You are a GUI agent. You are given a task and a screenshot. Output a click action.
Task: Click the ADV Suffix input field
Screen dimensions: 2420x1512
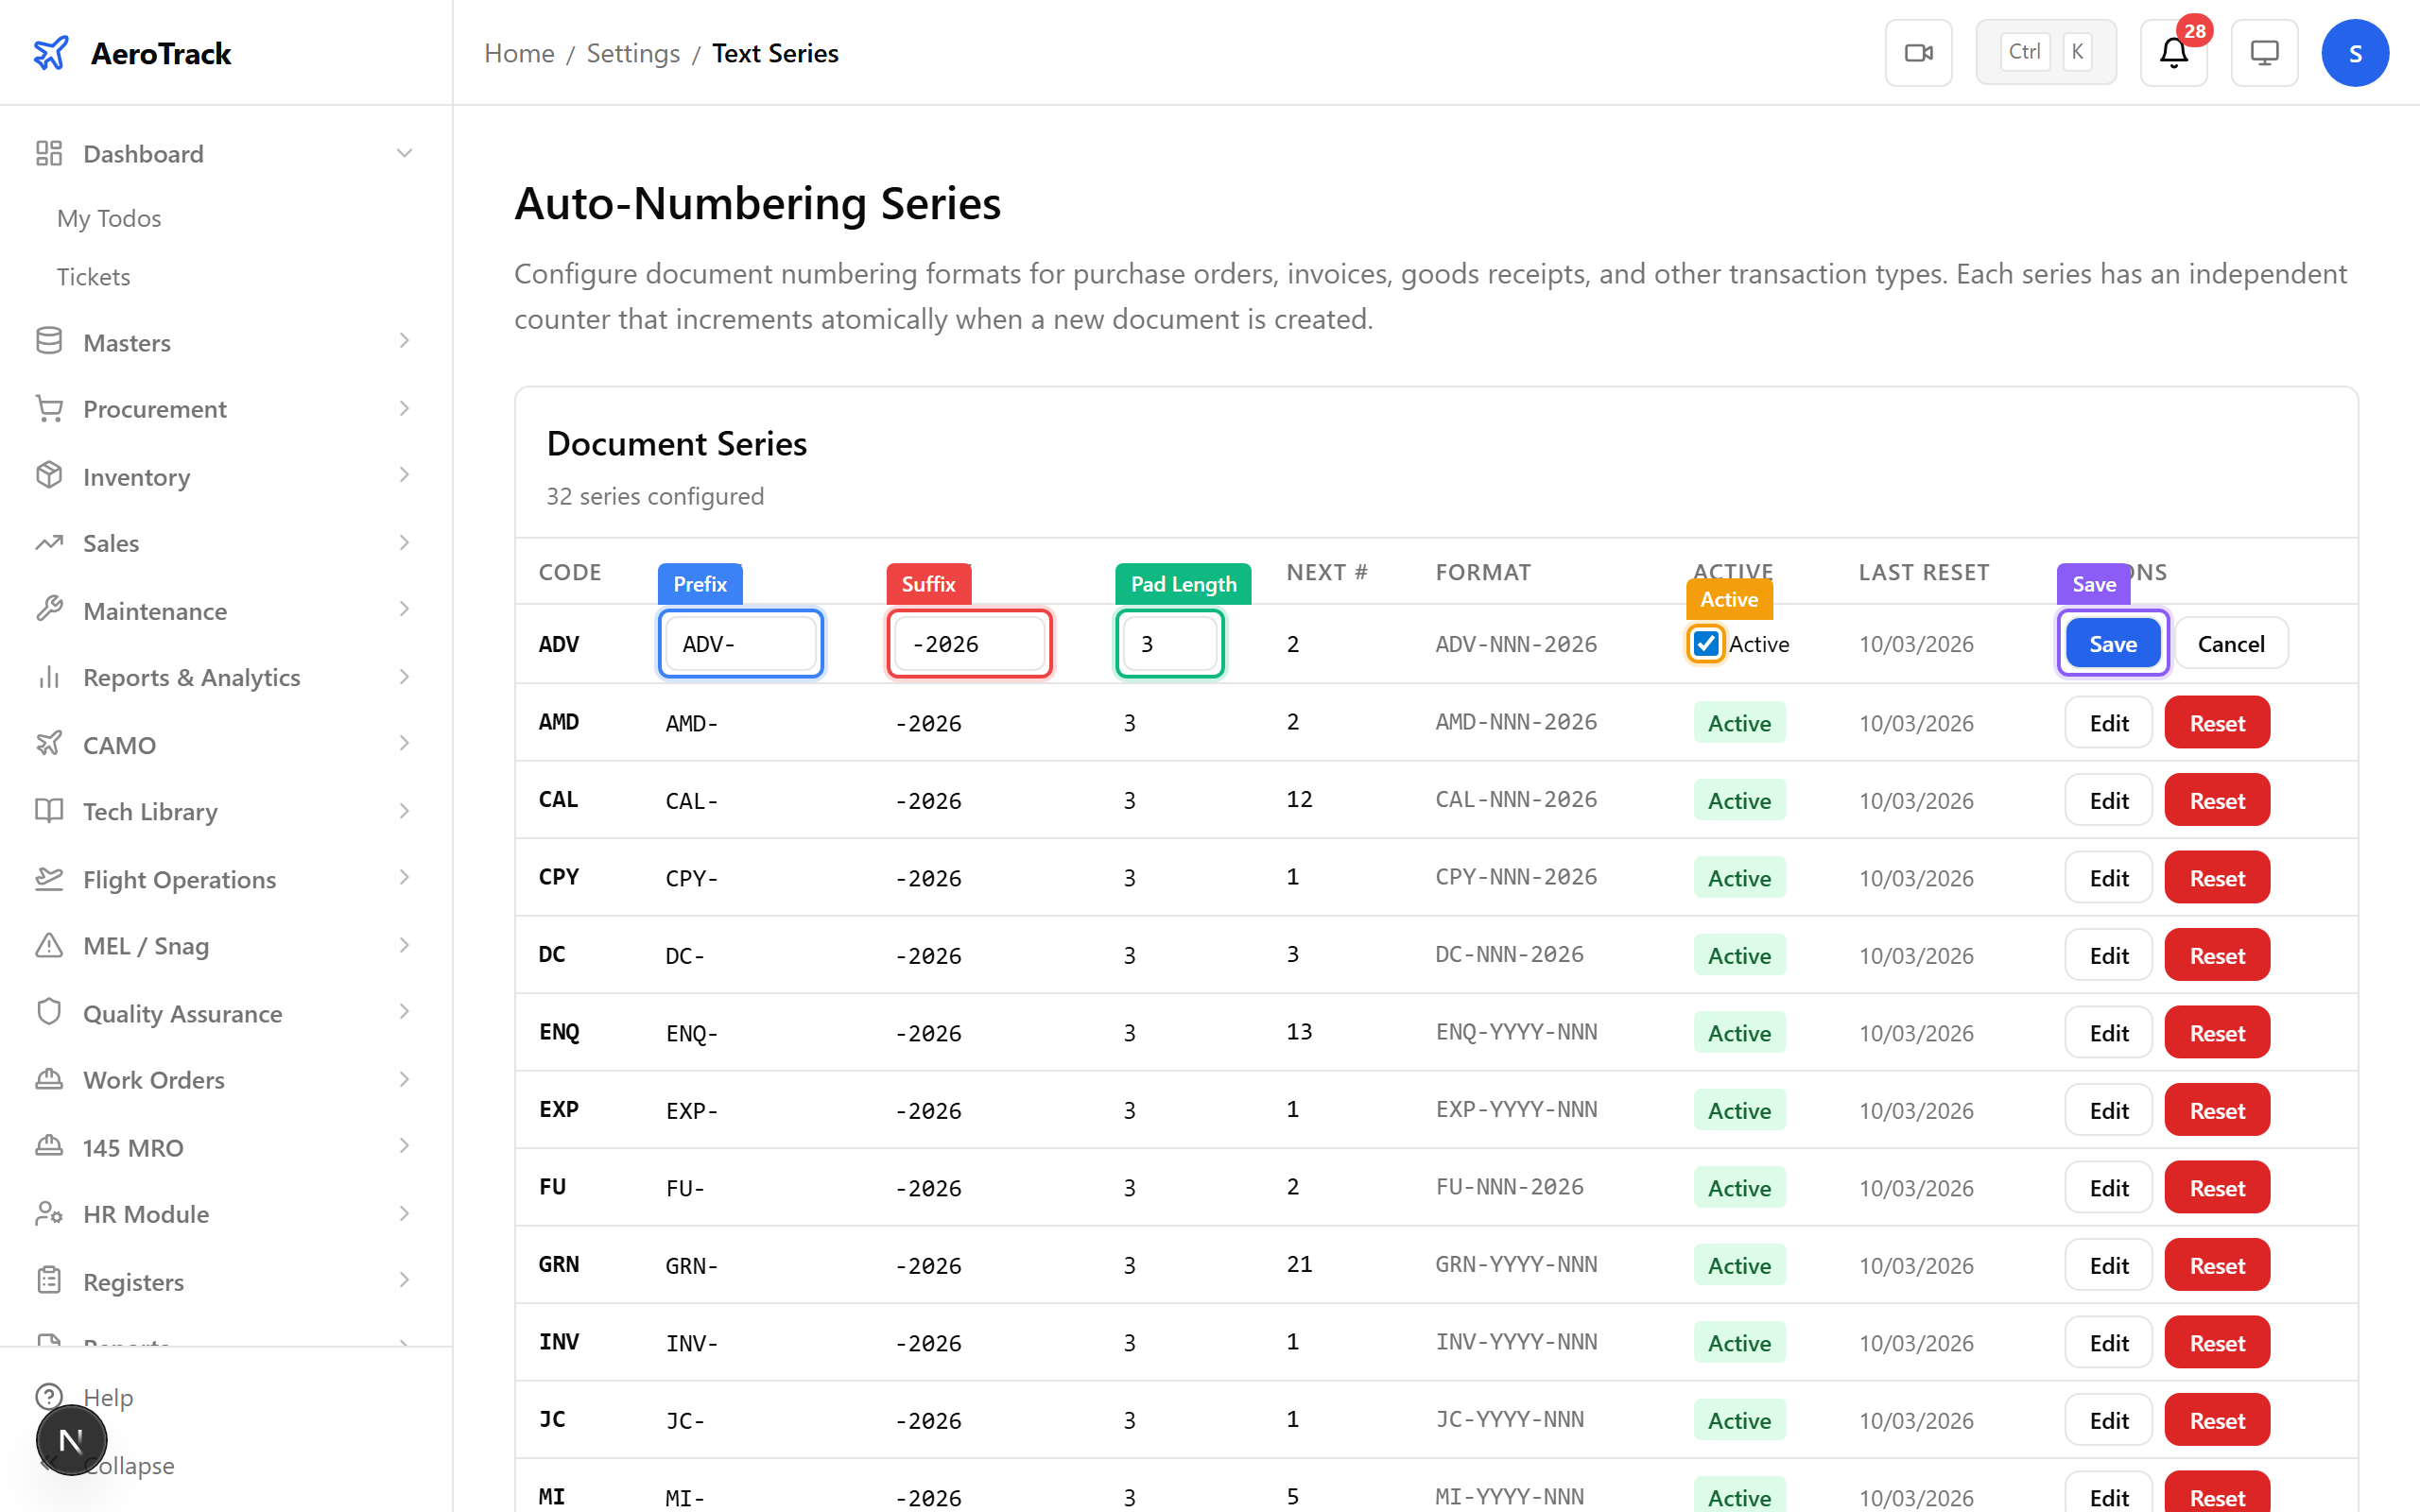pyautogui.click(x=968, y=643)
